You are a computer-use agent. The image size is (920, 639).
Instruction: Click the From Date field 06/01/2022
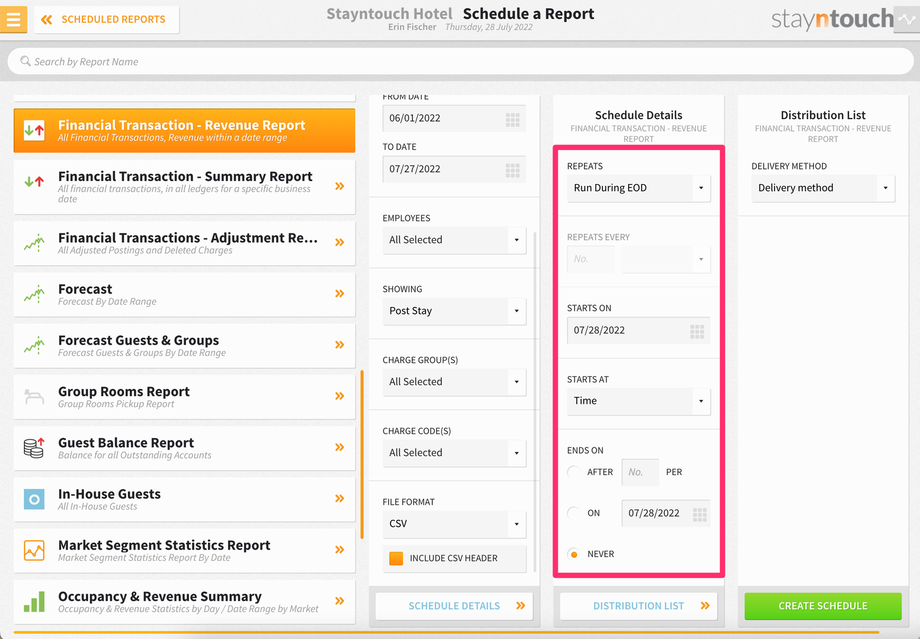454,119
